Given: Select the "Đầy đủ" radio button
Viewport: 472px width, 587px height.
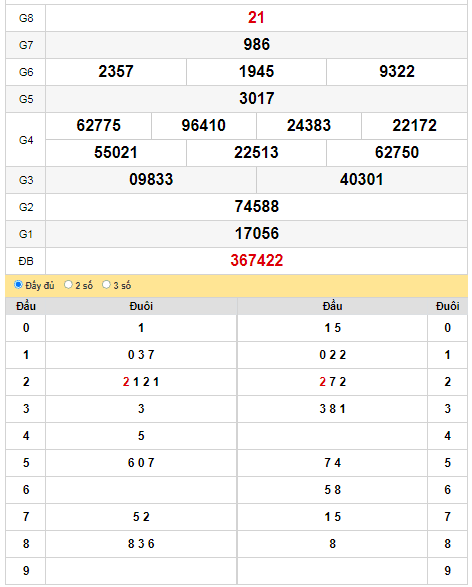Looking at the screenshot, I should pos(18,285).
